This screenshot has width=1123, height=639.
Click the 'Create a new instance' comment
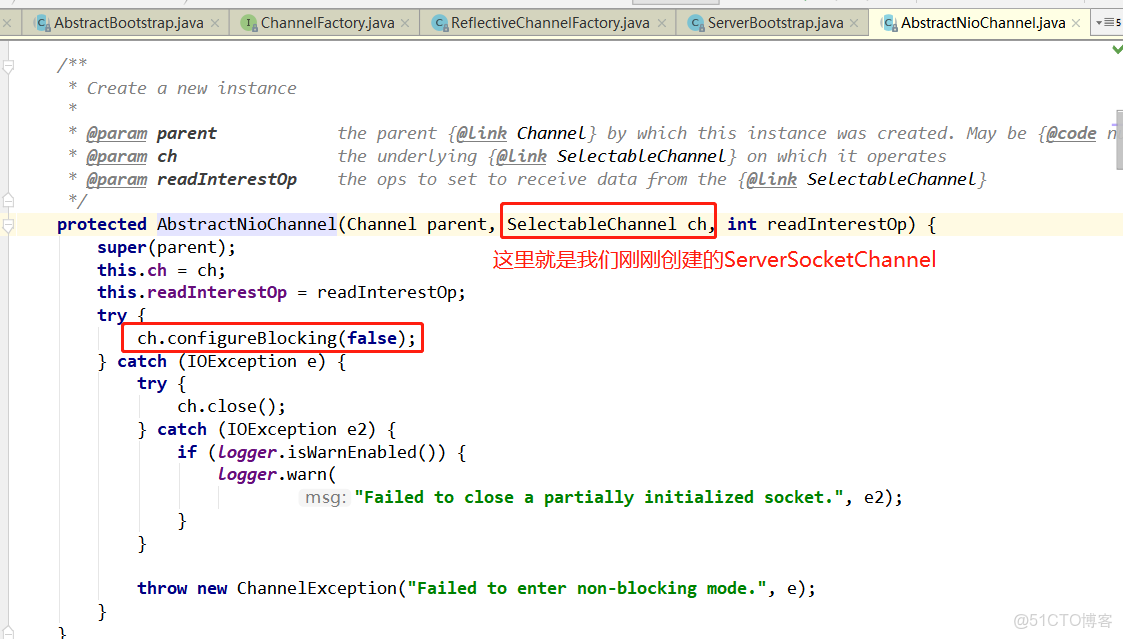191,89
